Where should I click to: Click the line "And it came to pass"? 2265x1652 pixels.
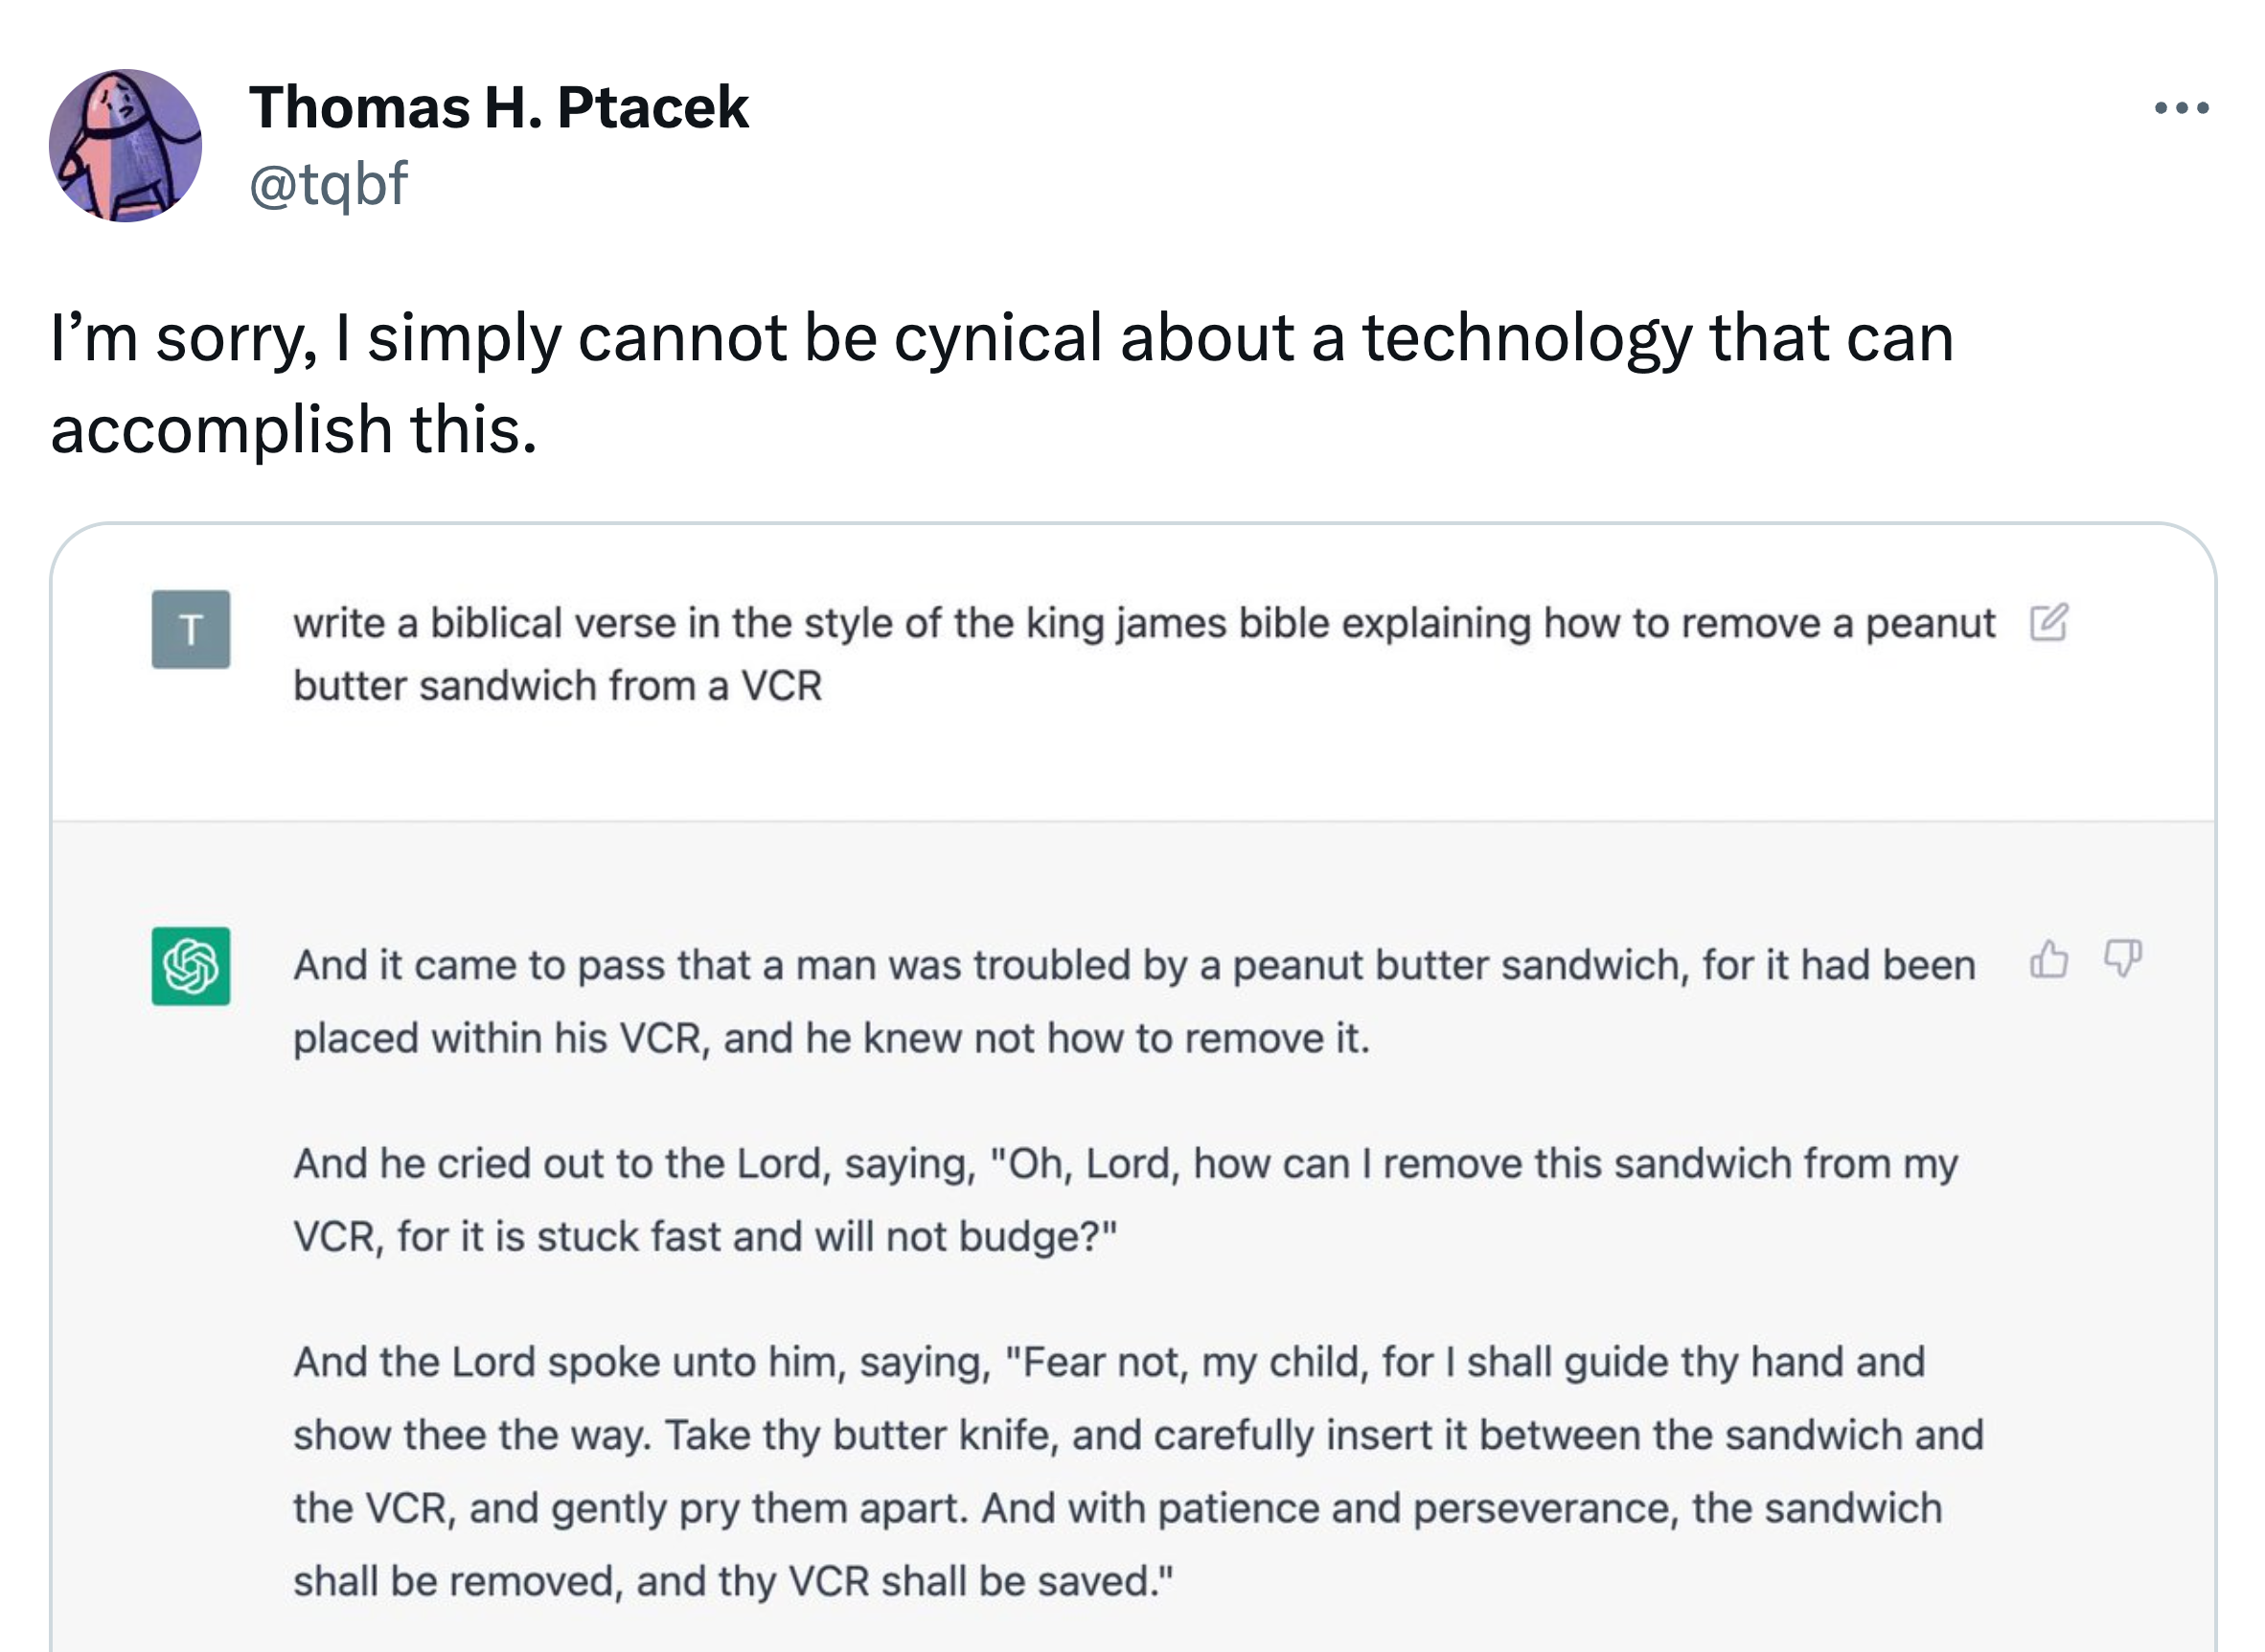[x=1134, y=965]
